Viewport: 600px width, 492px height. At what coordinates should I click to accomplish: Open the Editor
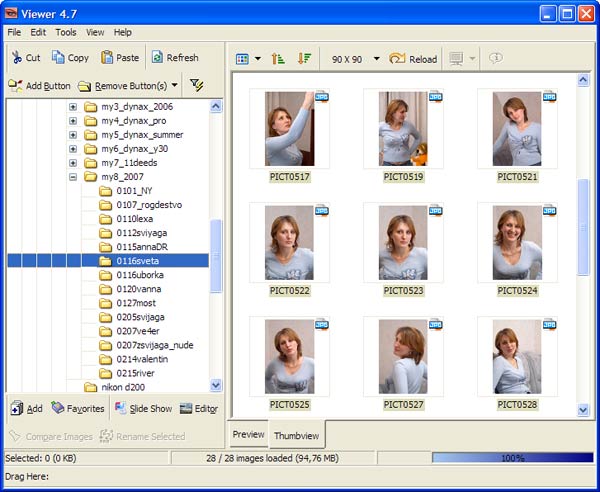[198, 408]
